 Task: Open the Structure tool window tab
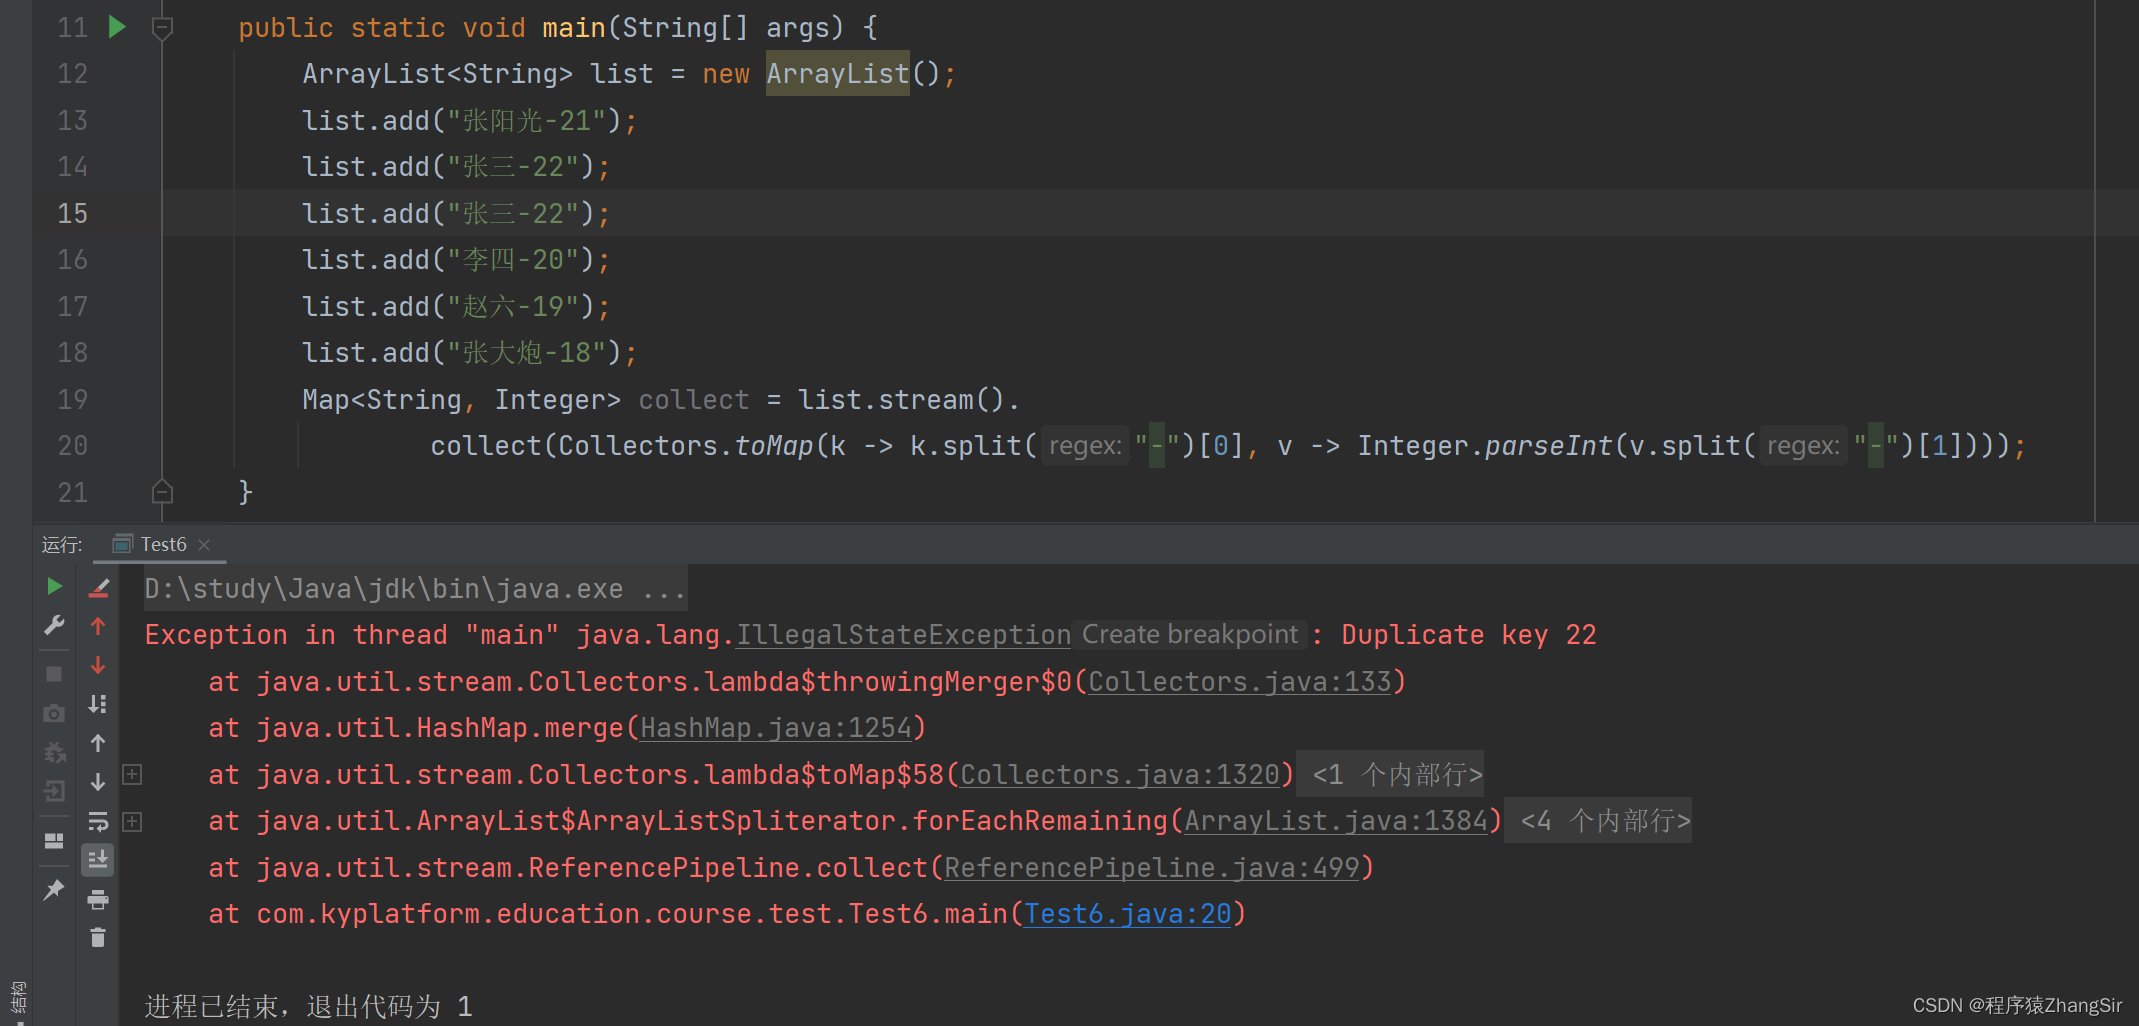coord(17,996)
